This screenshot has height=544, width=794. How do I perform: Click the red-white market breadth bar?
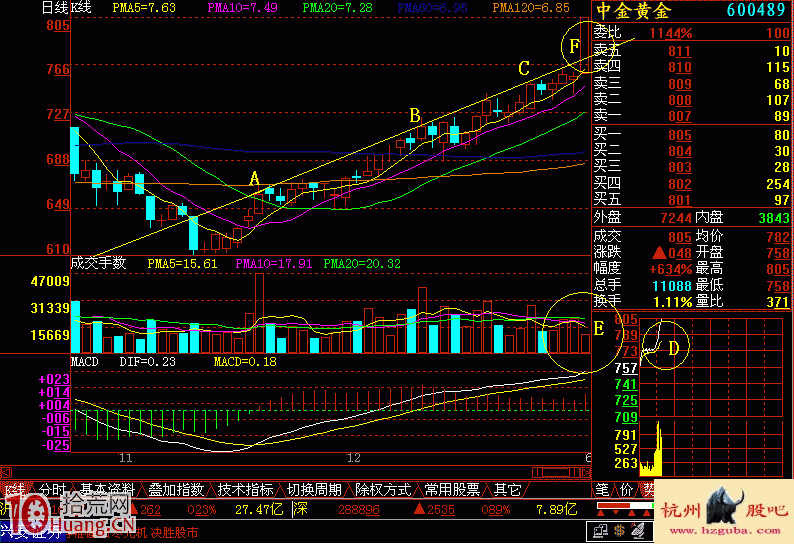(x=625, y=506)
